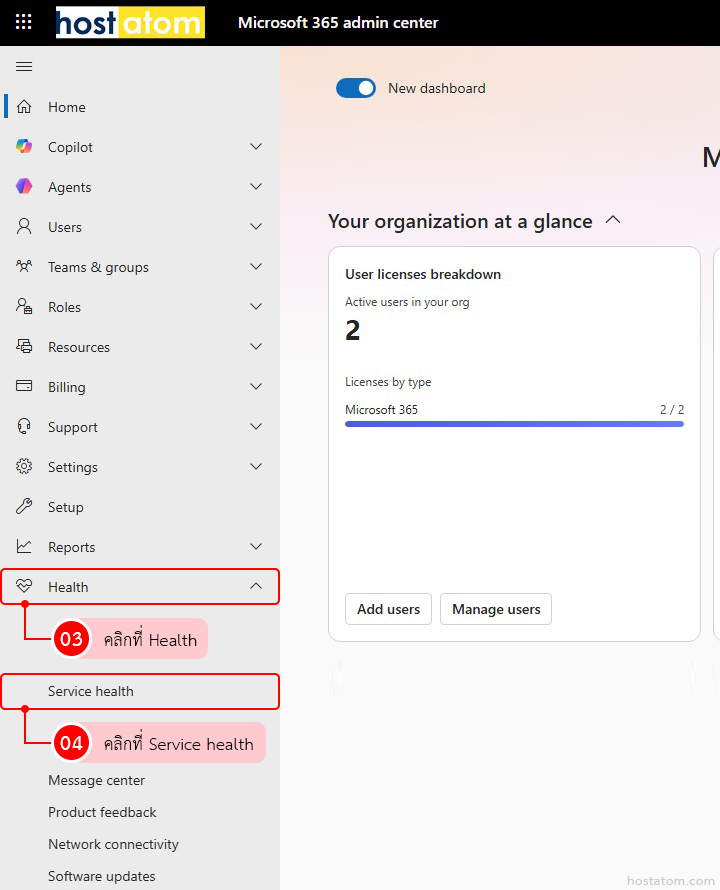The width and height of the screenshot is (720, 890).
Task: Click the Licenses by type label
Action: [x=388, y=382]
